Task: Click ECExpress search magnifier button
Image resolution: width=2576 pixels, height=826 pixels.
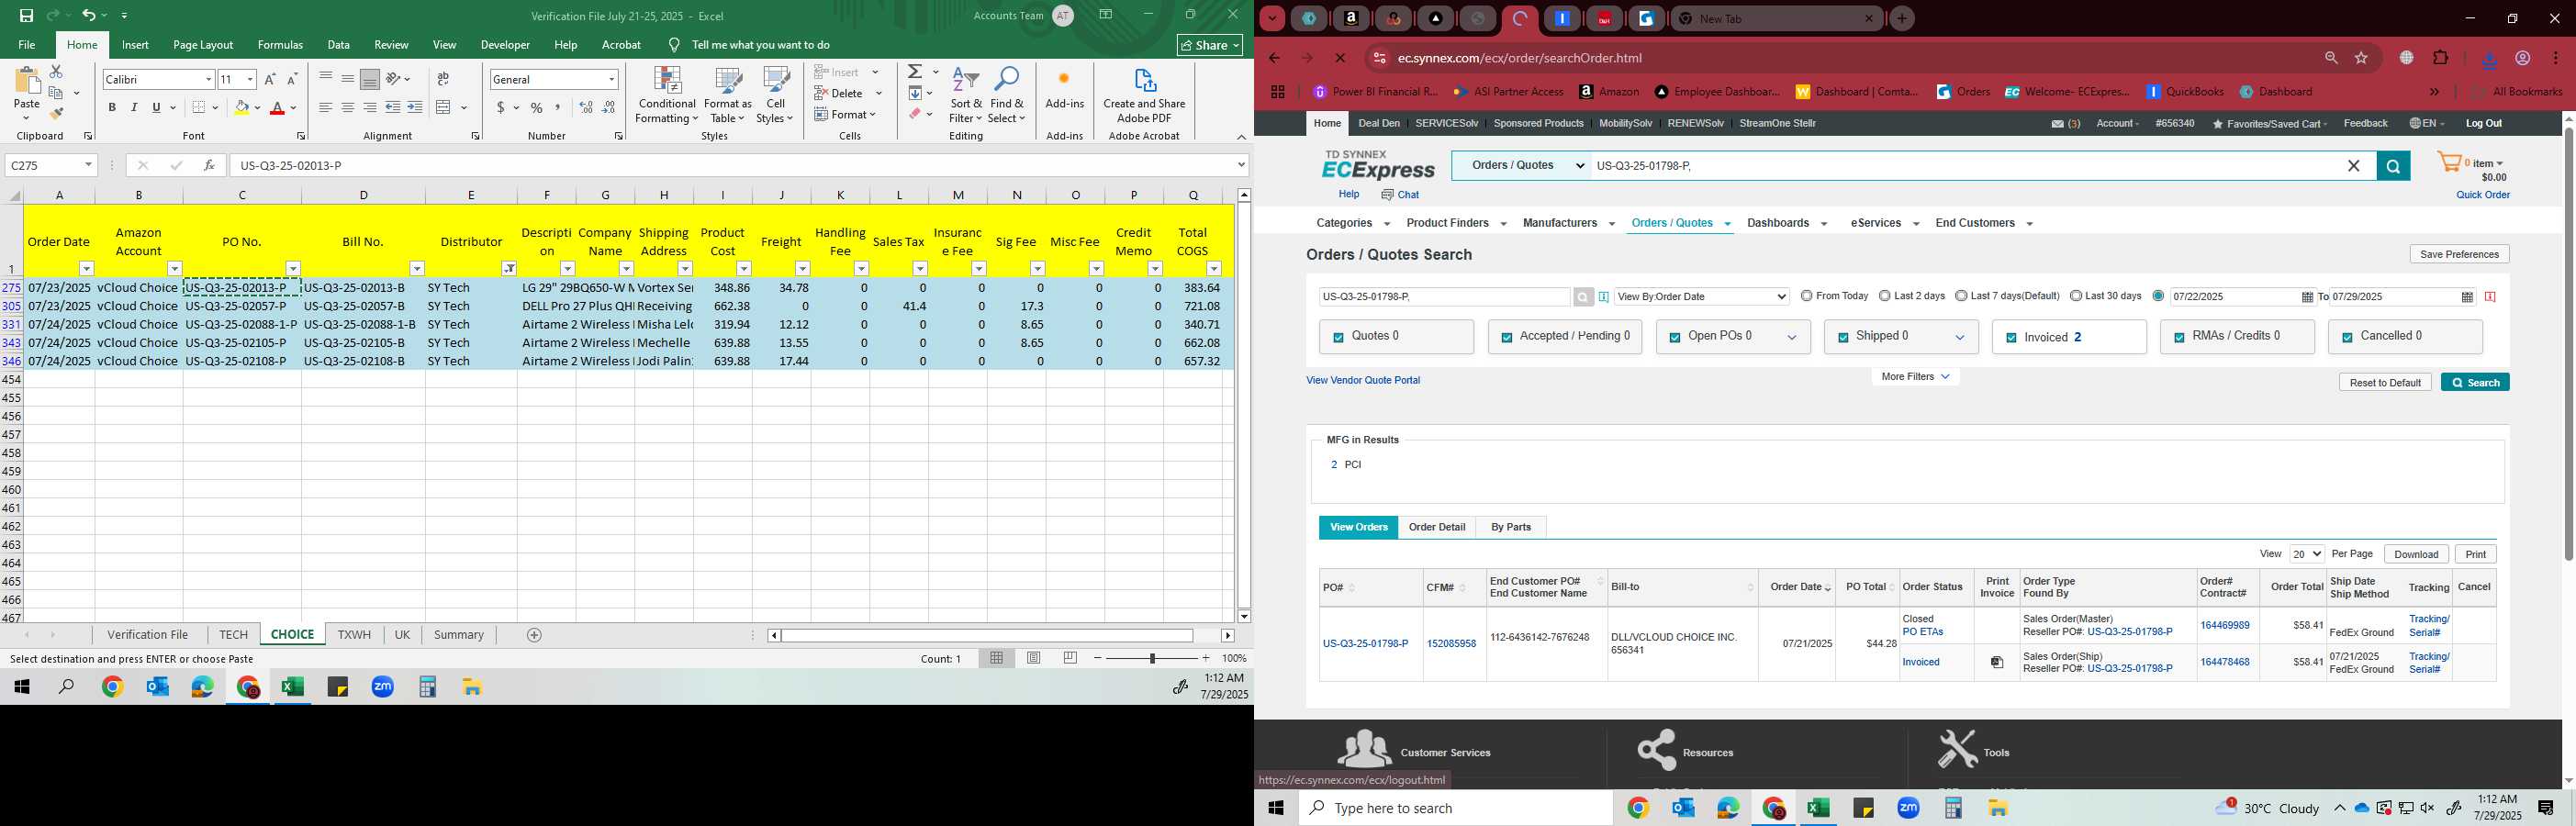Action: (2393, 166)
